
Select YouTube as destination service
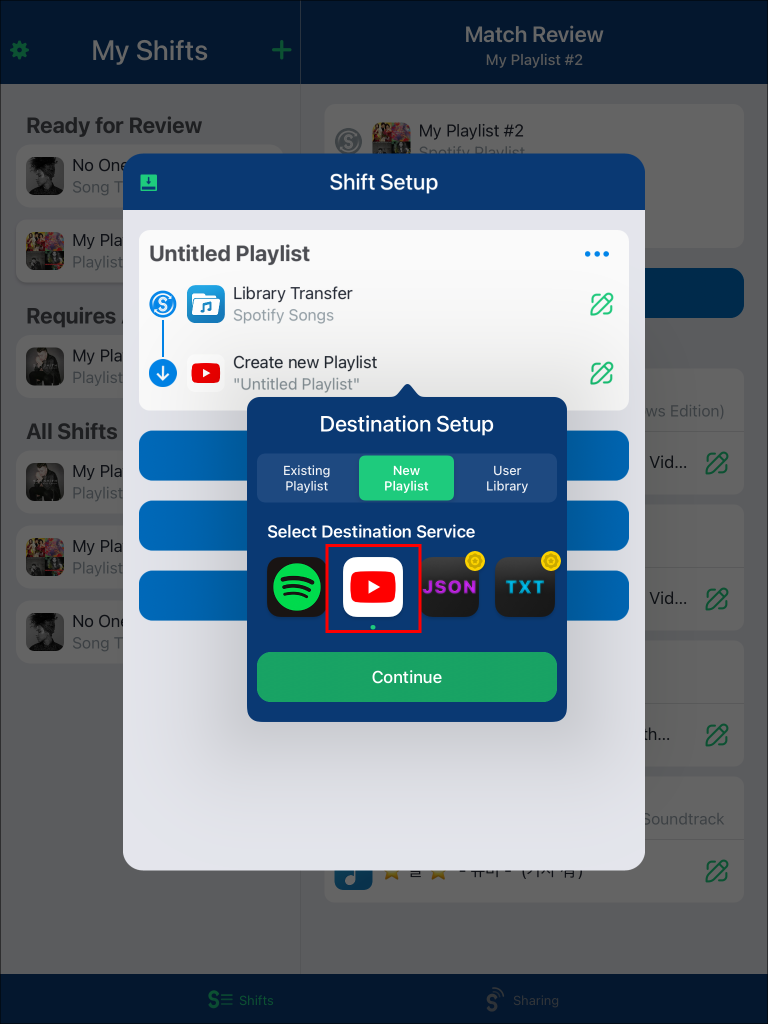pos(373,587)
